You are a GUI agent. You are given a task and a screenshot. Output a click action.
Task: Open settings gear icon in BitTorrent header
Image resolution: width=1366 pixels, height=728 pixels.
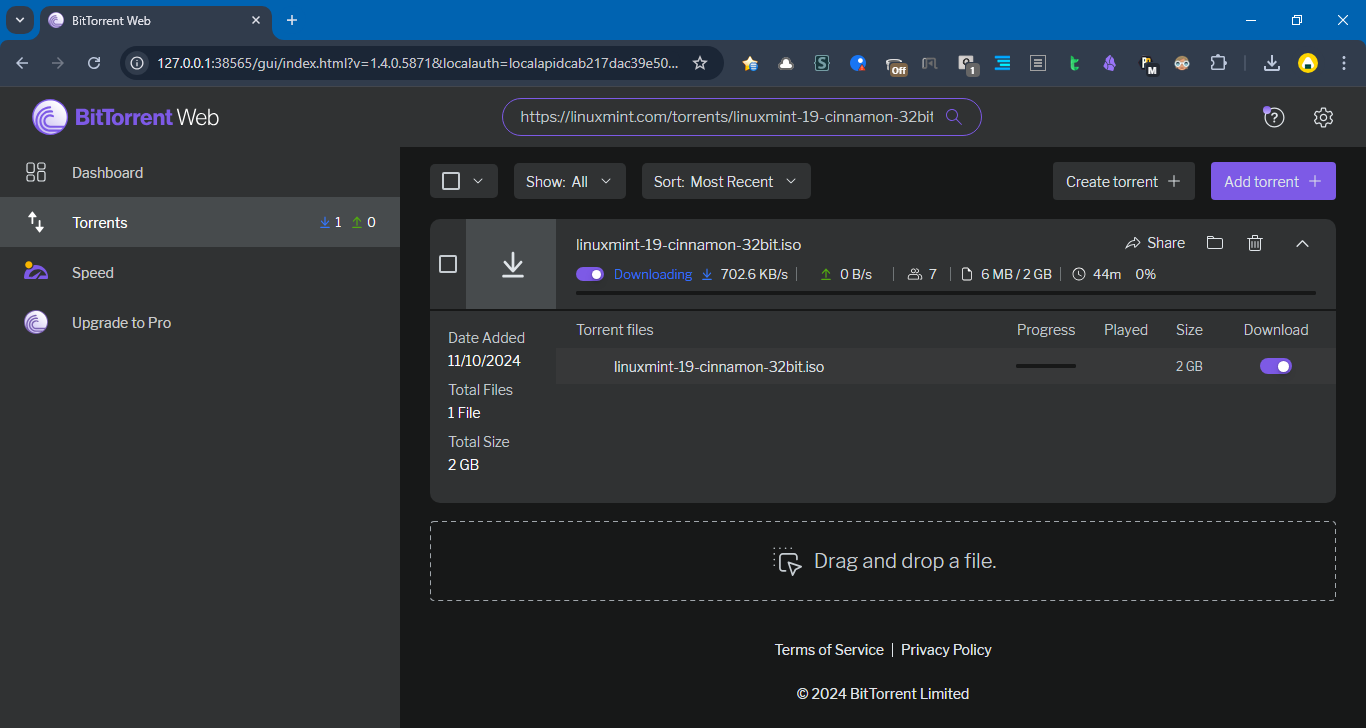tap(1323, 117)
